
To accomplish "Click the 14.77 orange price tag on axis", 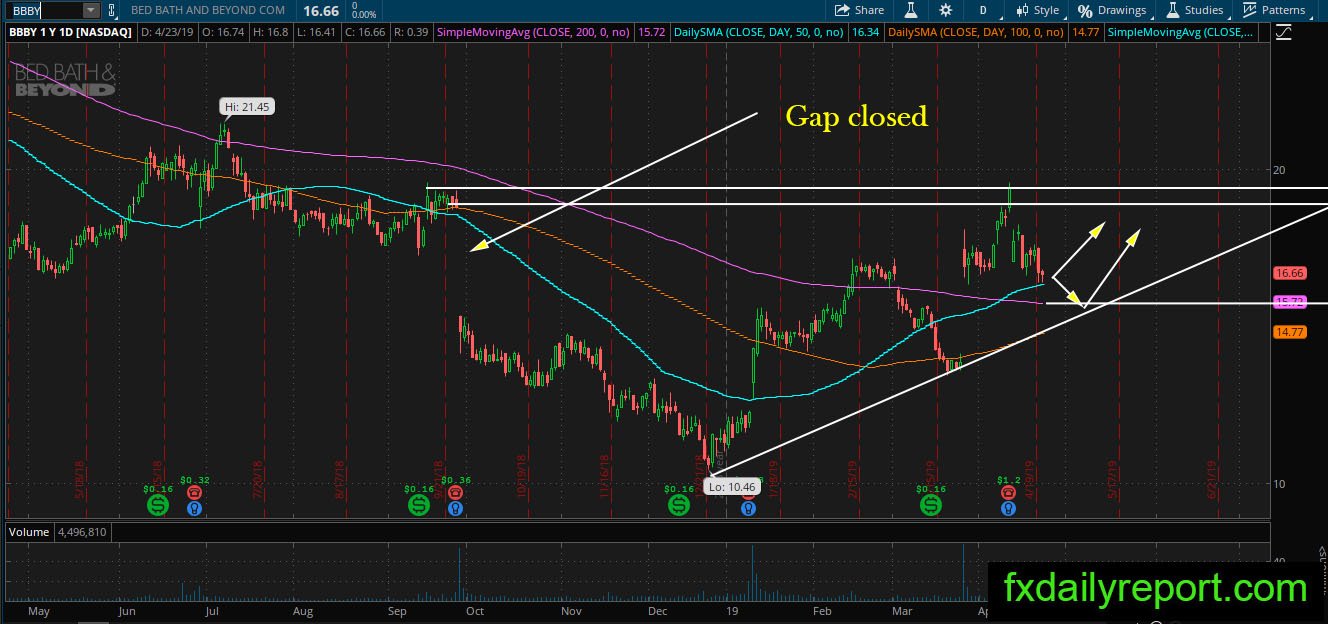I will pos(1290,333).
